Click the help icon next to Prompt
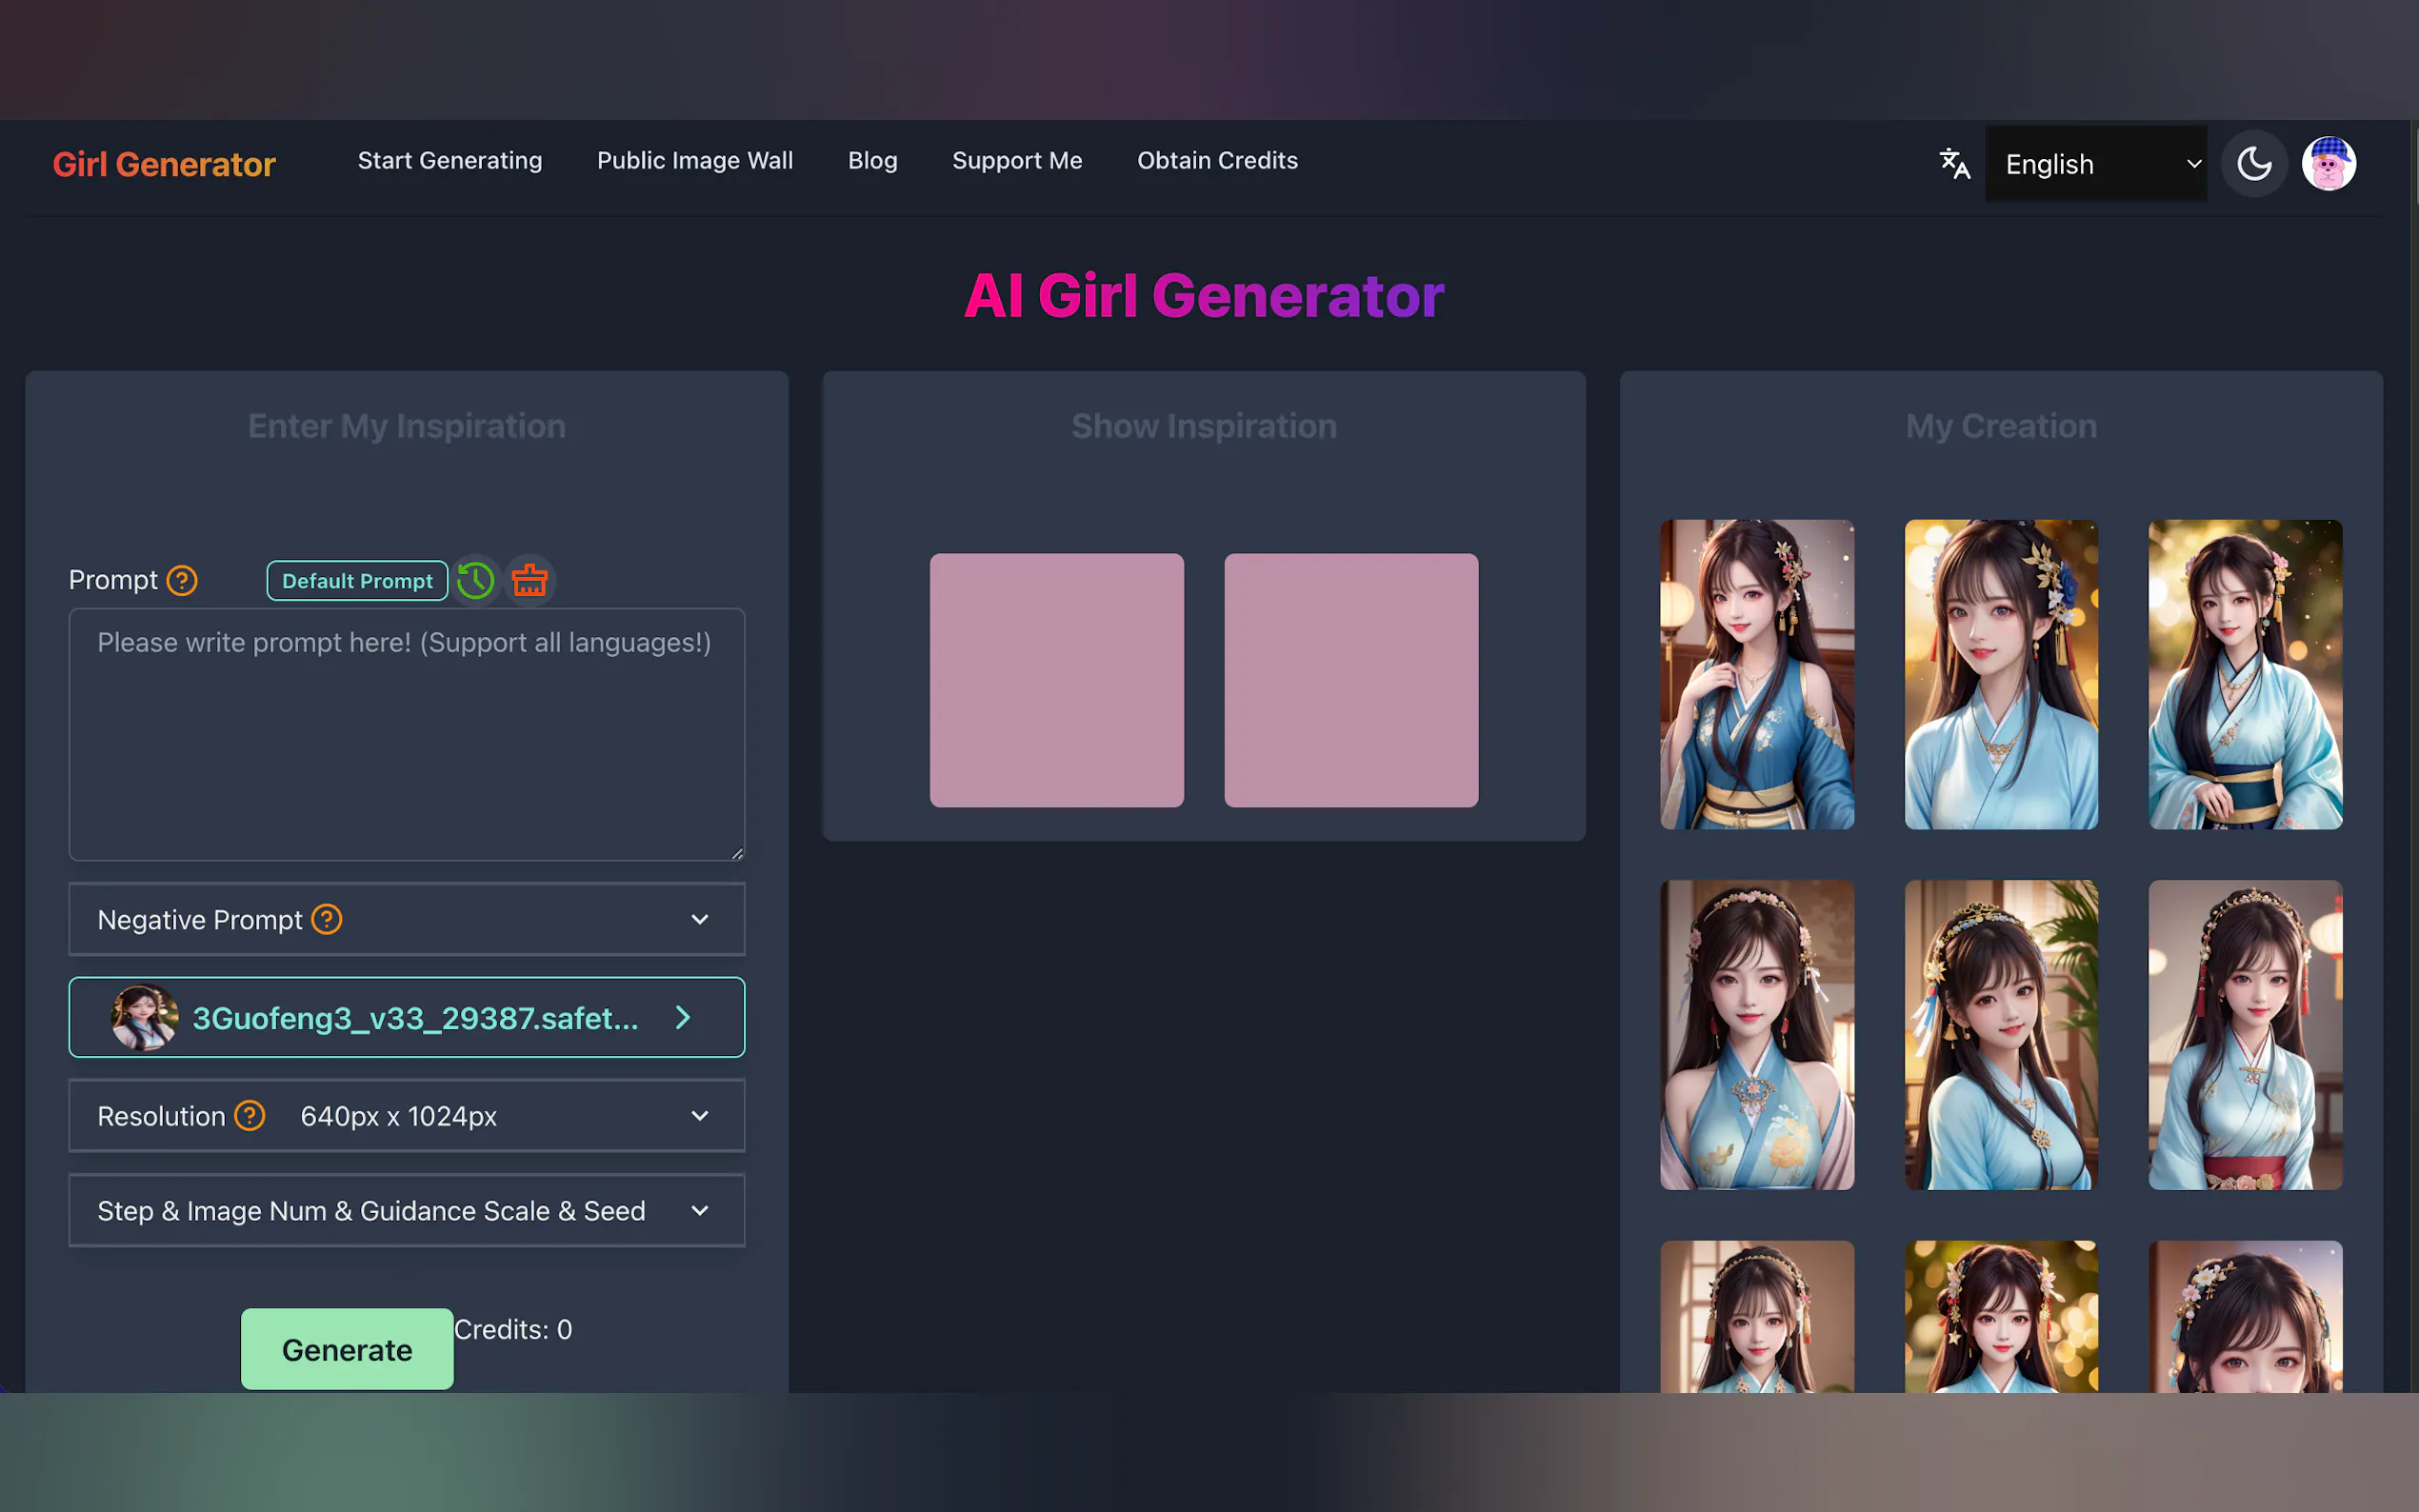The image size is (2419, 1512). pyautogui.click(x=182, y=580)
